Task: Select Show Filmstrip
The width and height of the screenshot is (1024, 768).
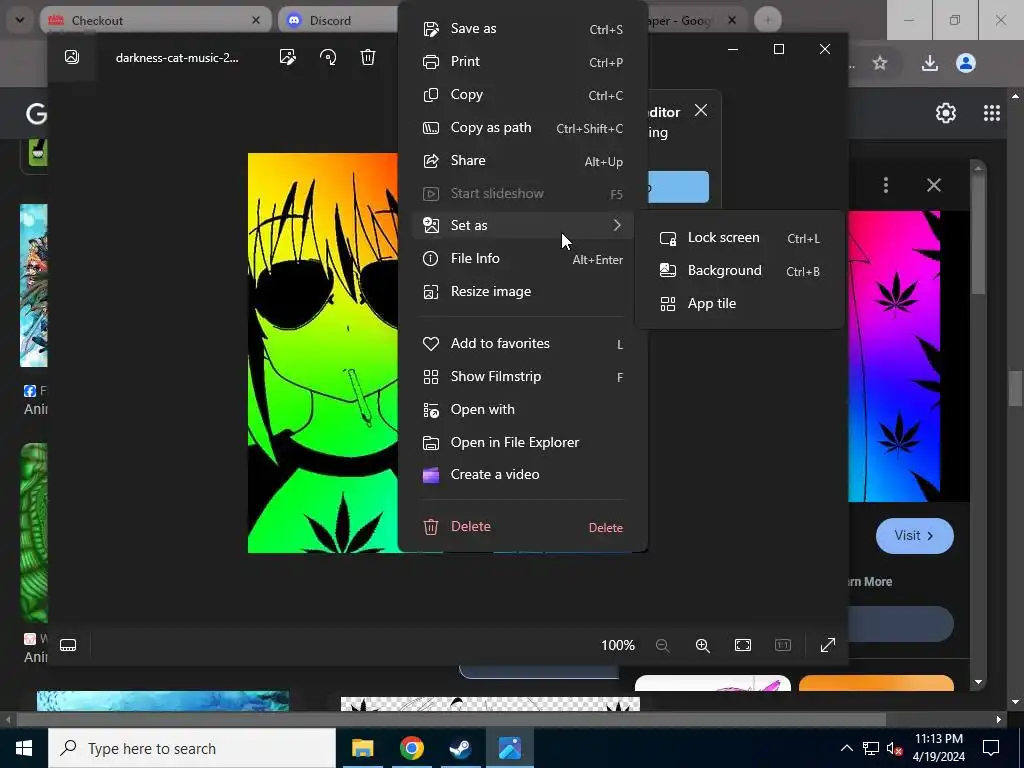Action: tap(522, 377)
